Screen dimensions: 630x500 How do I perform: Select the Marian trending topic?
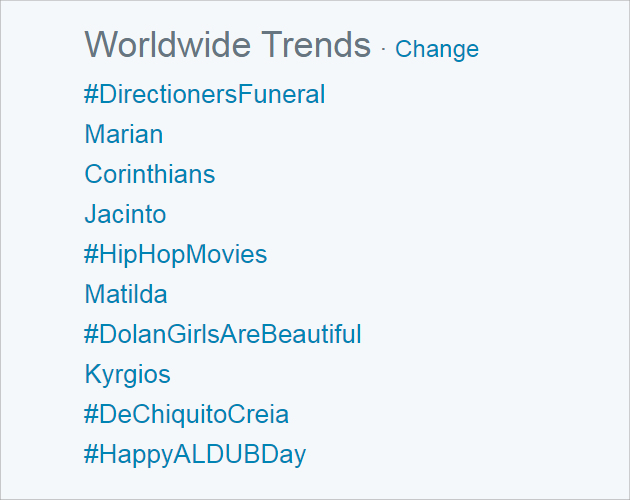coord(124,134)
